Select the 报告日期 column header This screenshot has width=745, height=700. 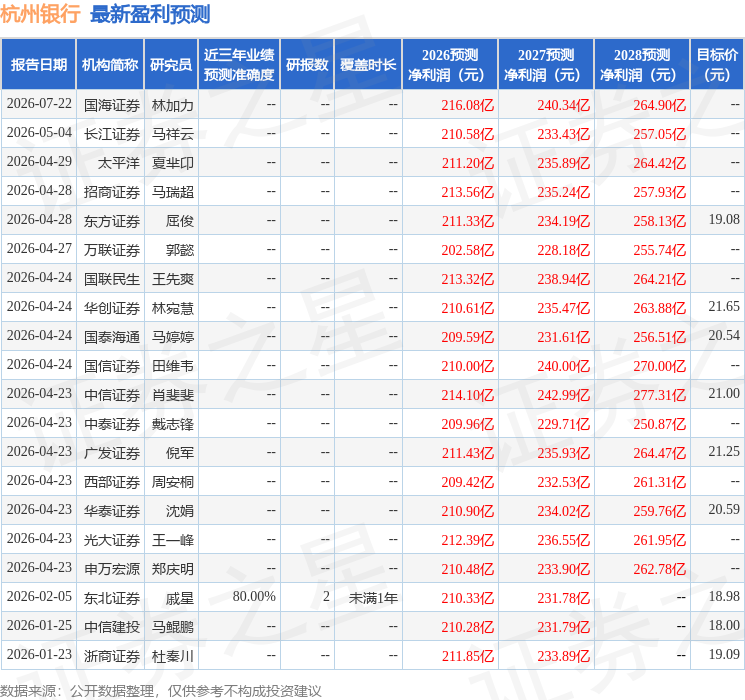pyautogui.click(x=38, y=65)
